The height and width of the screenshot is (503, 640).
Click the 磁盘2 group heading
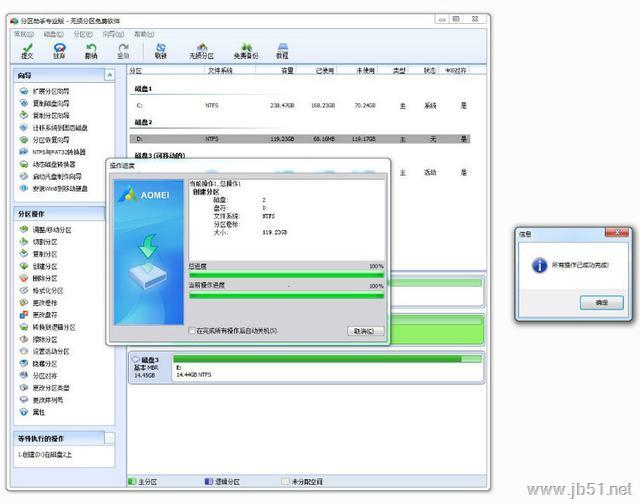pos(143,122)
